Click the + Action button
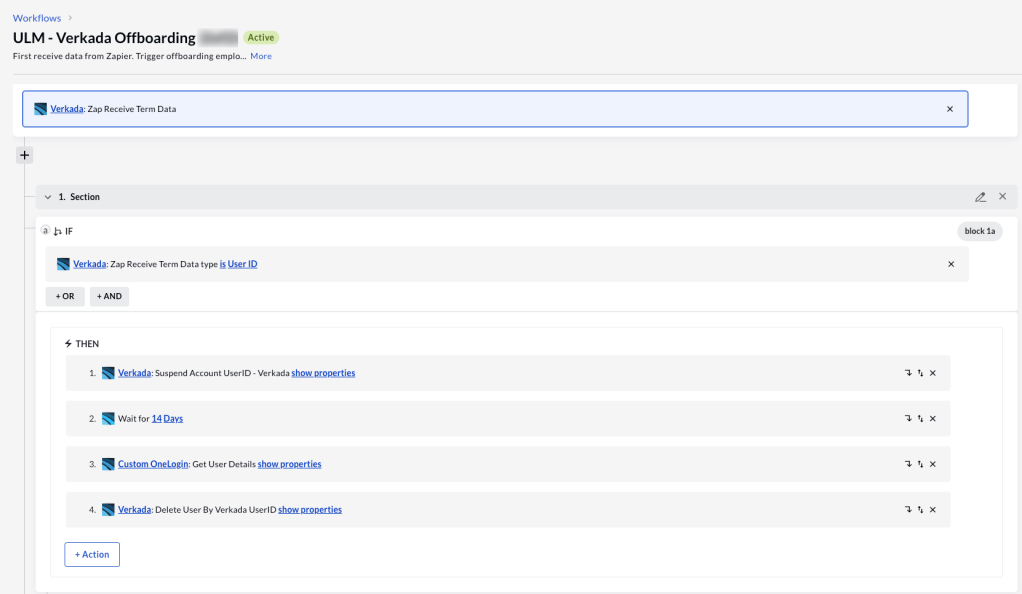This screenshot has height=594, width=1022. coord(92,554)
